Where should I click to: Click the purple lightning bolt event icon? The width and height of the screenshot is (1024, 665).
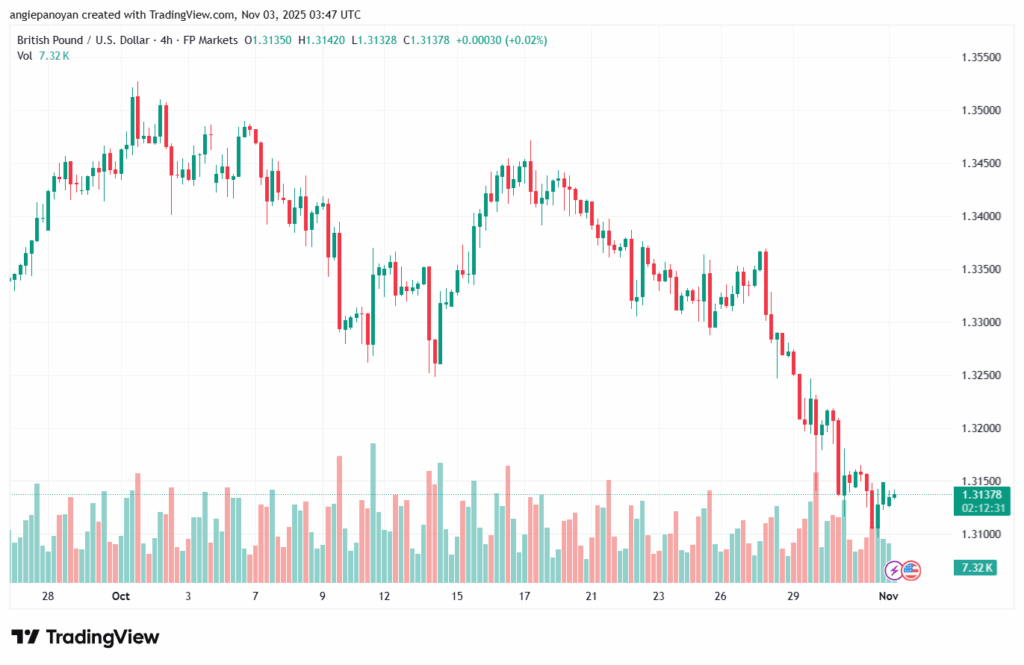[894, 570]
